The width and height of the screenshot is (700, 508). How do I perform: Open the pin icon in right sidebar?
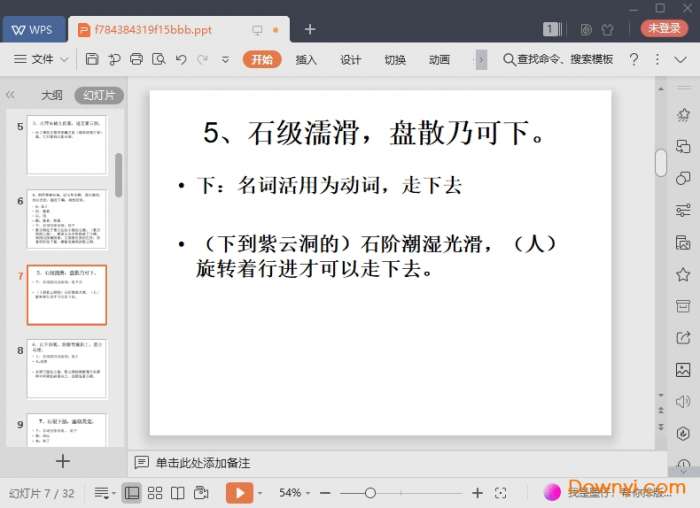pos(683,115)
